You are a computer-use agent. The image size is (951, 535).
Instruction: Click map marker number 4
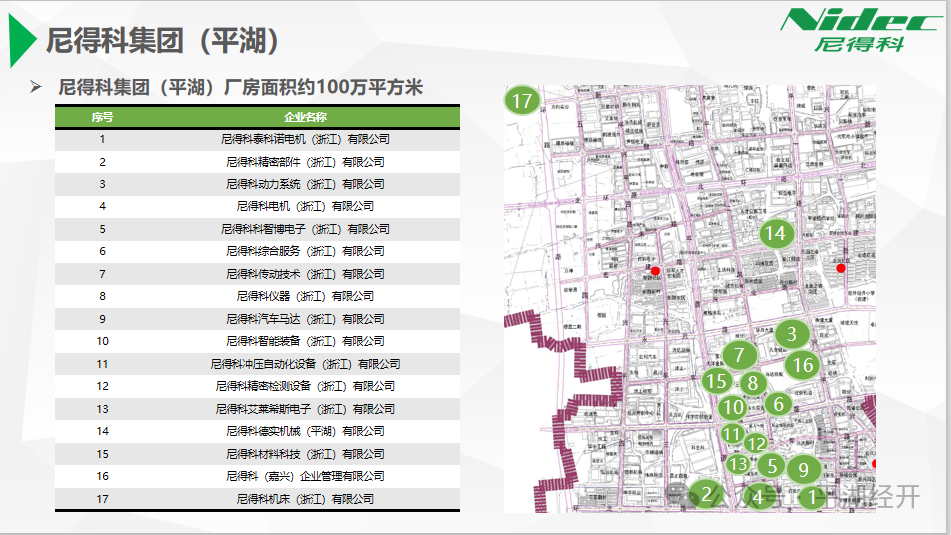(x=757, y=497)
